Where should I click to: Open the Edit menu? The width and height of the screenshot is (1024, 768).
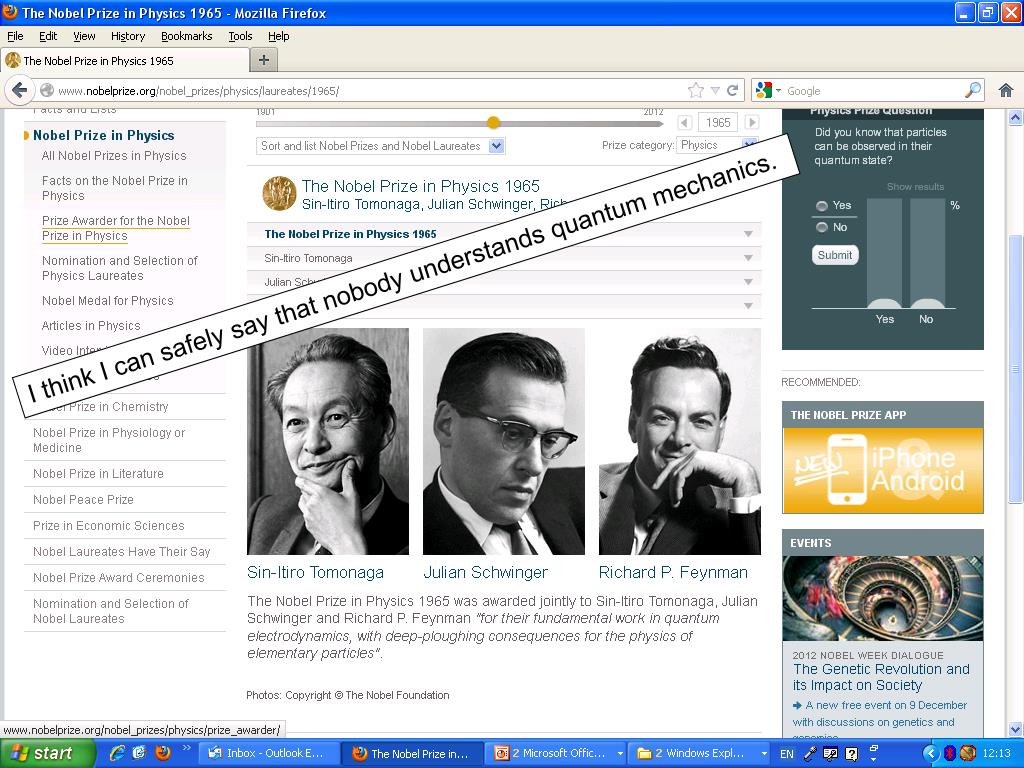pos(48,36)
